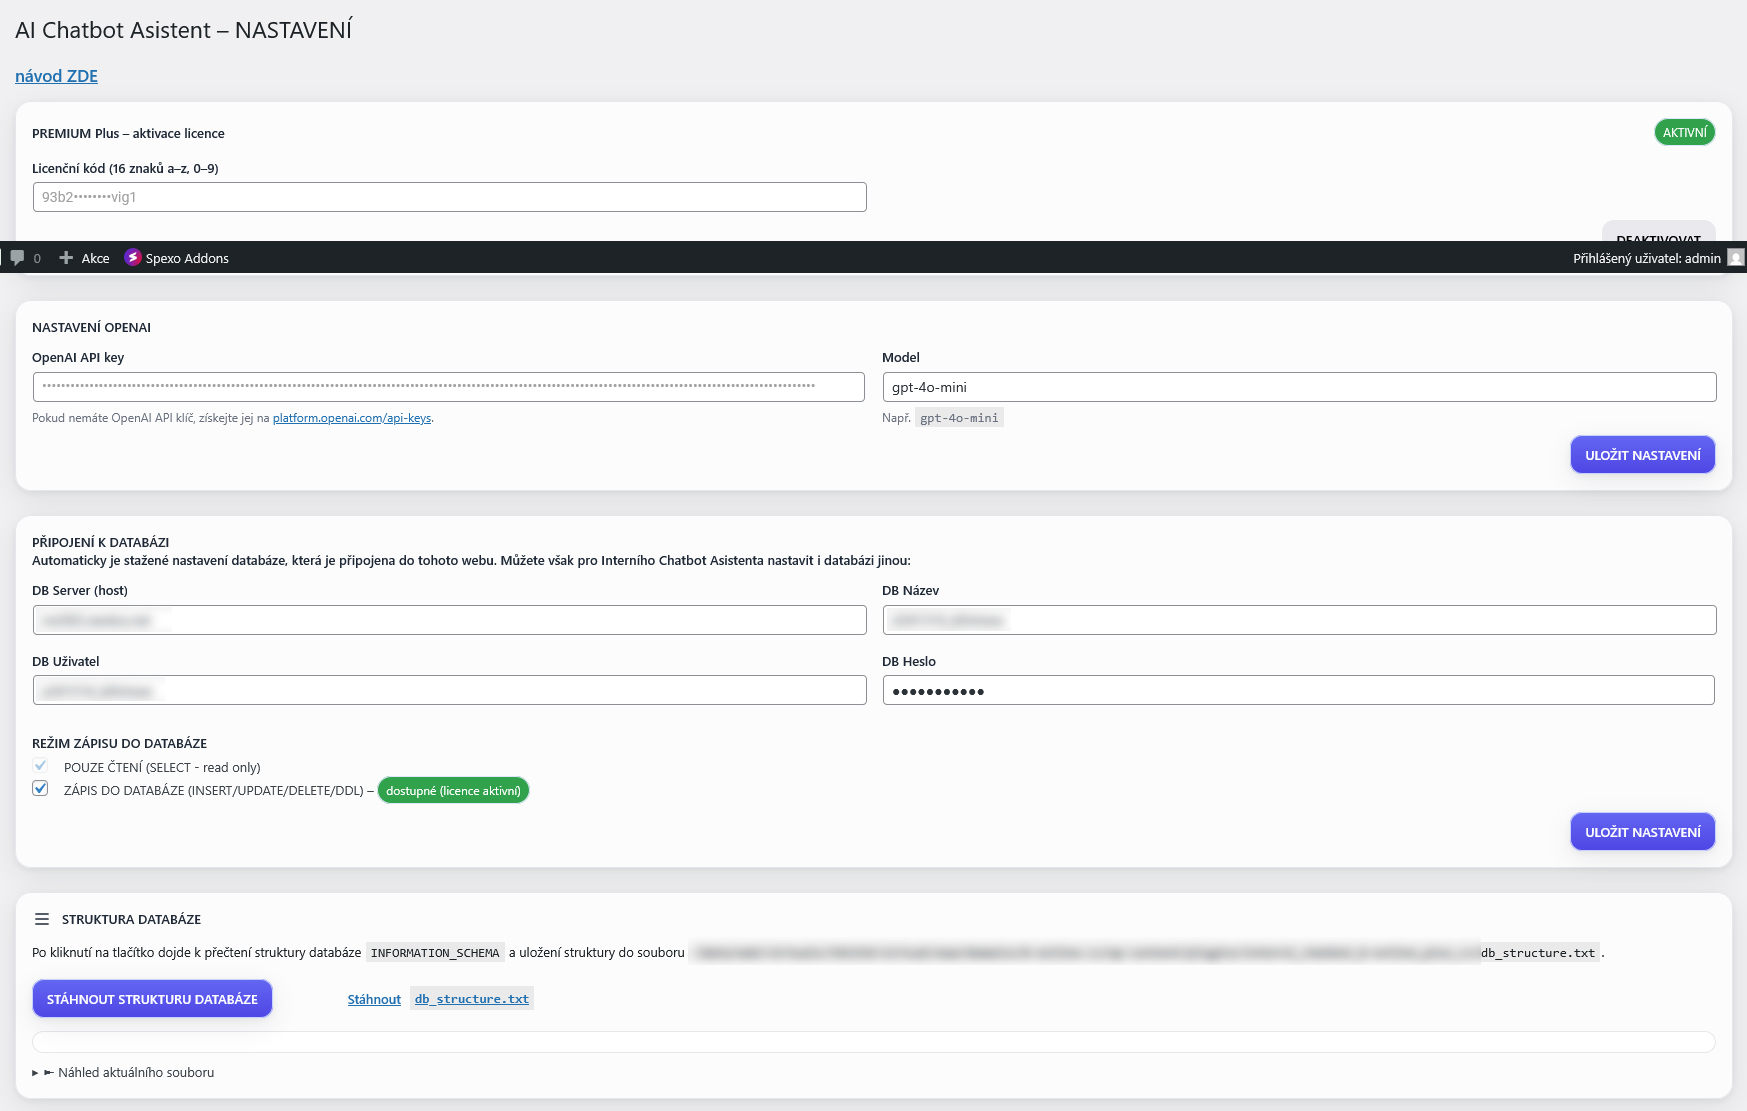This screenshot has height=1111, width=1747.
Task: Open the návod ZDE link
Action: click(56, 76)
